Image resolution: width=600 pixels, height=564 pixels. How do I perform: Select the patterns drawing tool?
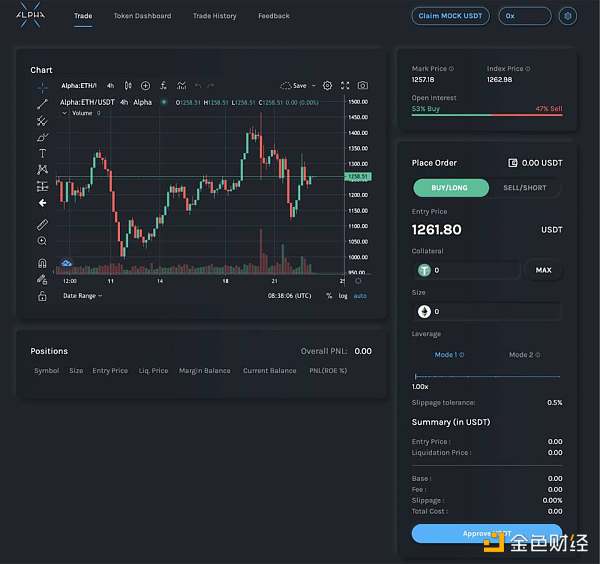click(x=42, y=170)
